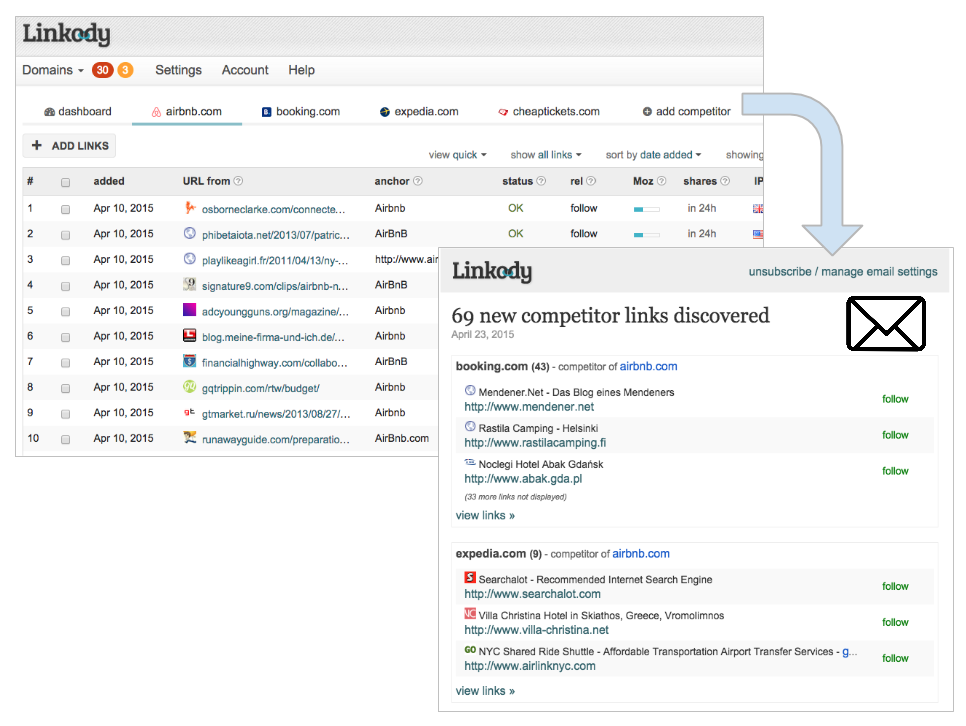This screenshot has height=726, width=966.
Task: Click the adcyoungguns.org purple favicon
Action: coord(190,309)
